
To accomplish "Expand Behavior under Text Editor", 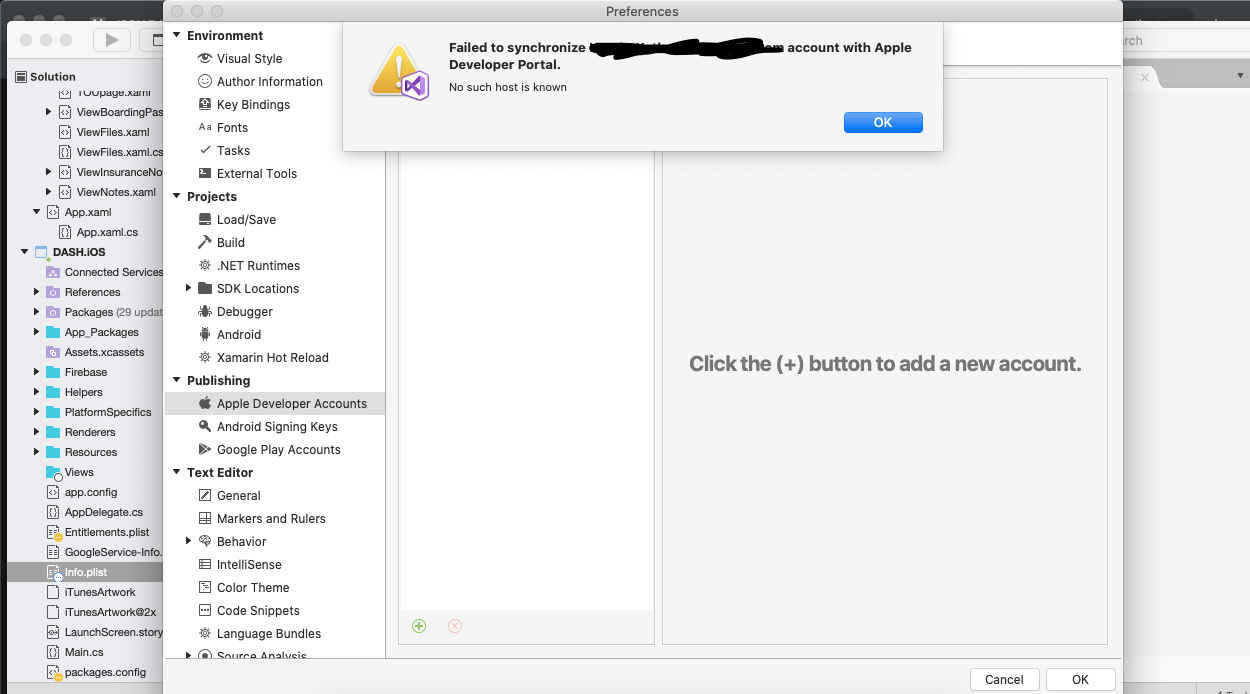I will coord(189,542).
